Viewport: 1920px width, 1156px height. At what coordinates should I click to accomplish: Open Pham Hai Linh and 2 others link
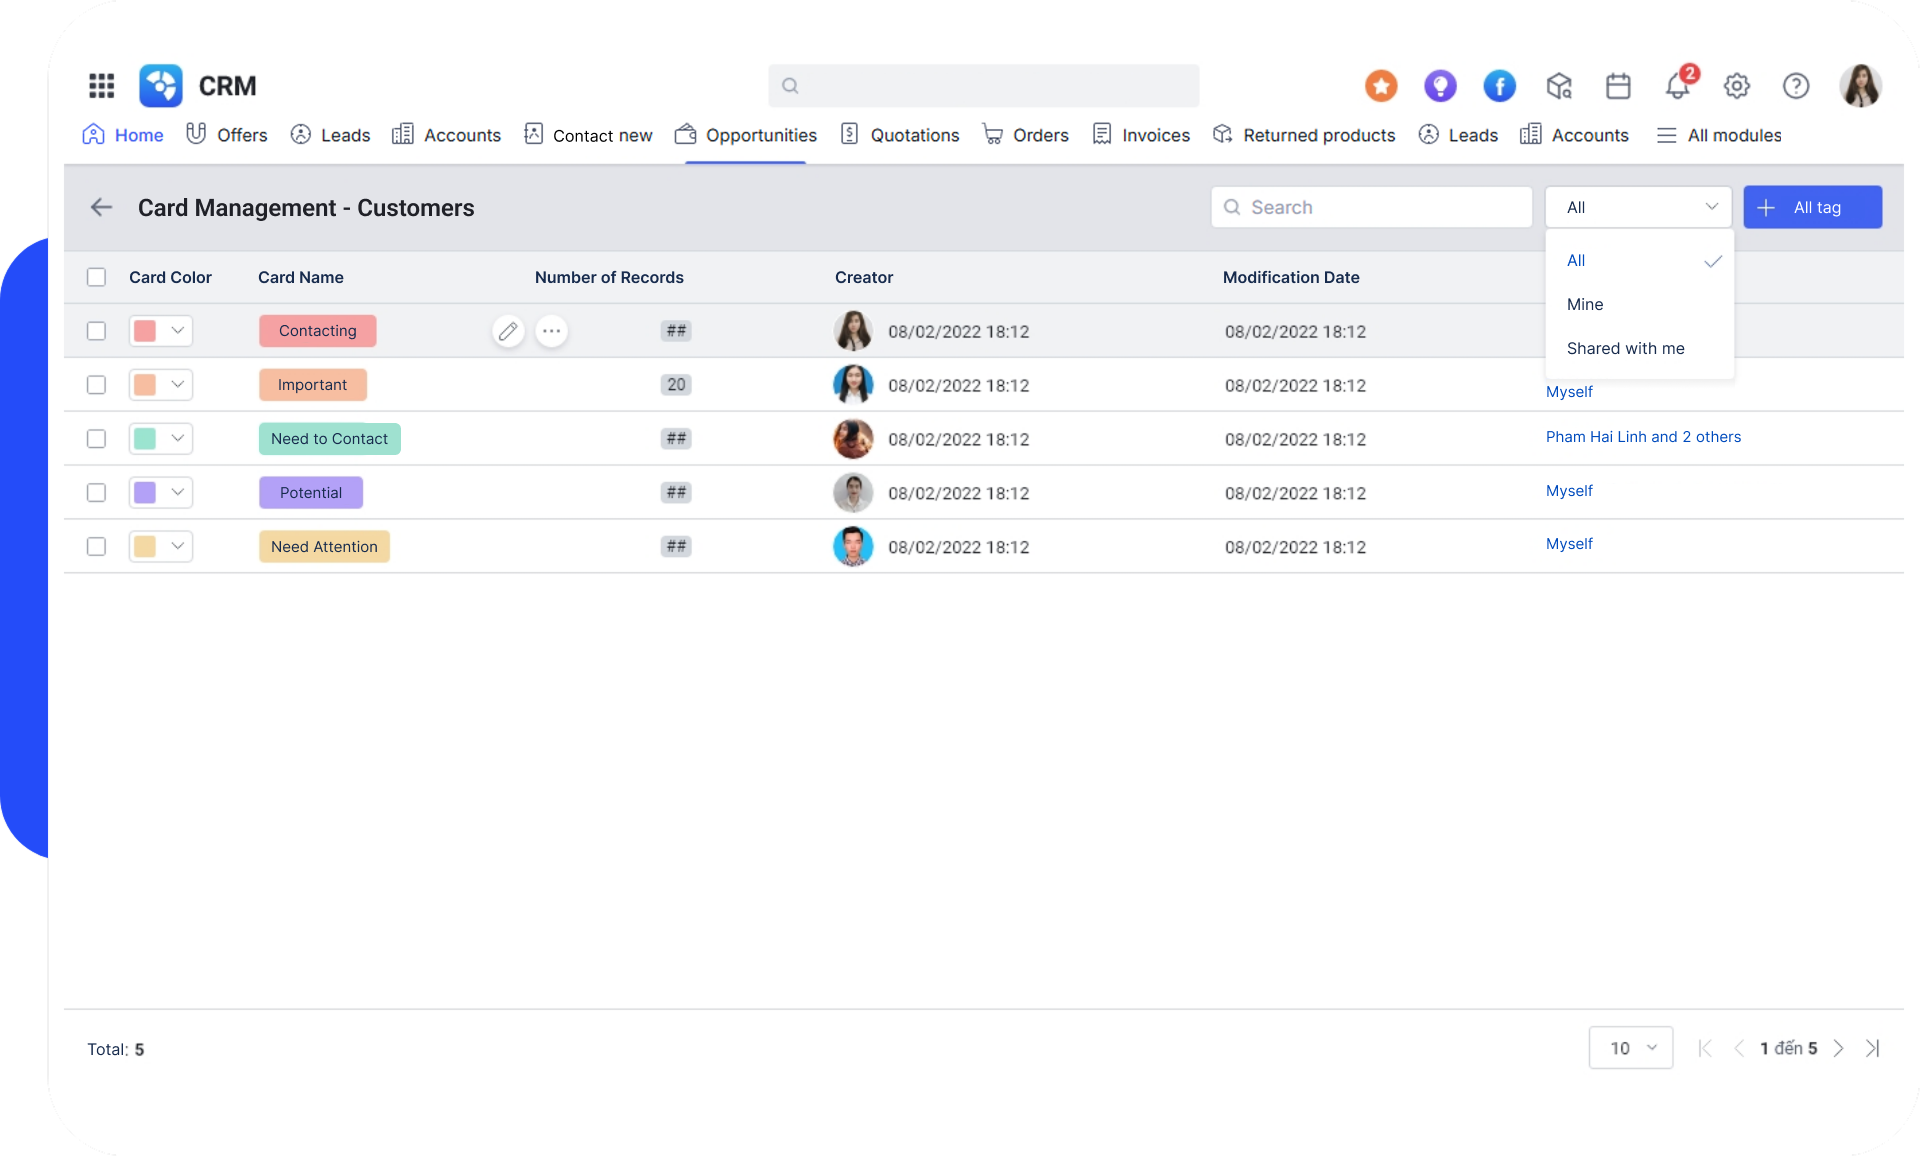[1643, 437]
